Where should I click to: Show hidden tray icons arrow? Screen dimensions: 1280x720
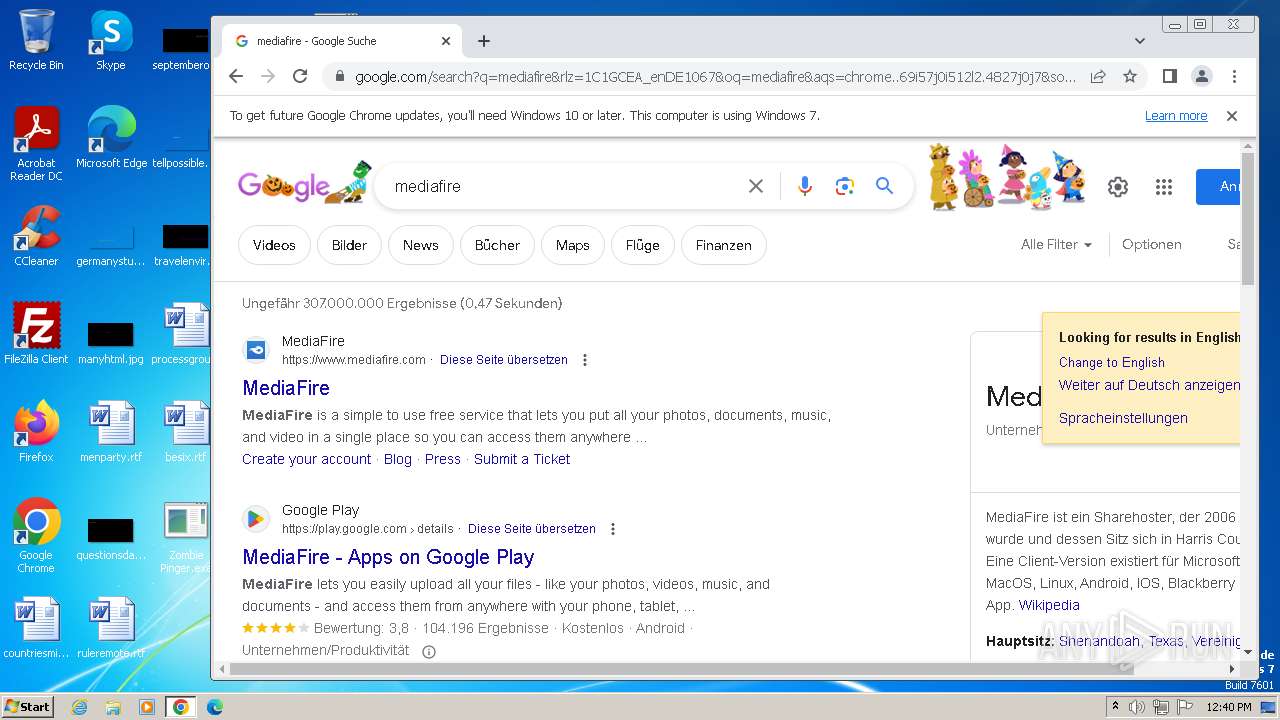tap(1116, 707)
